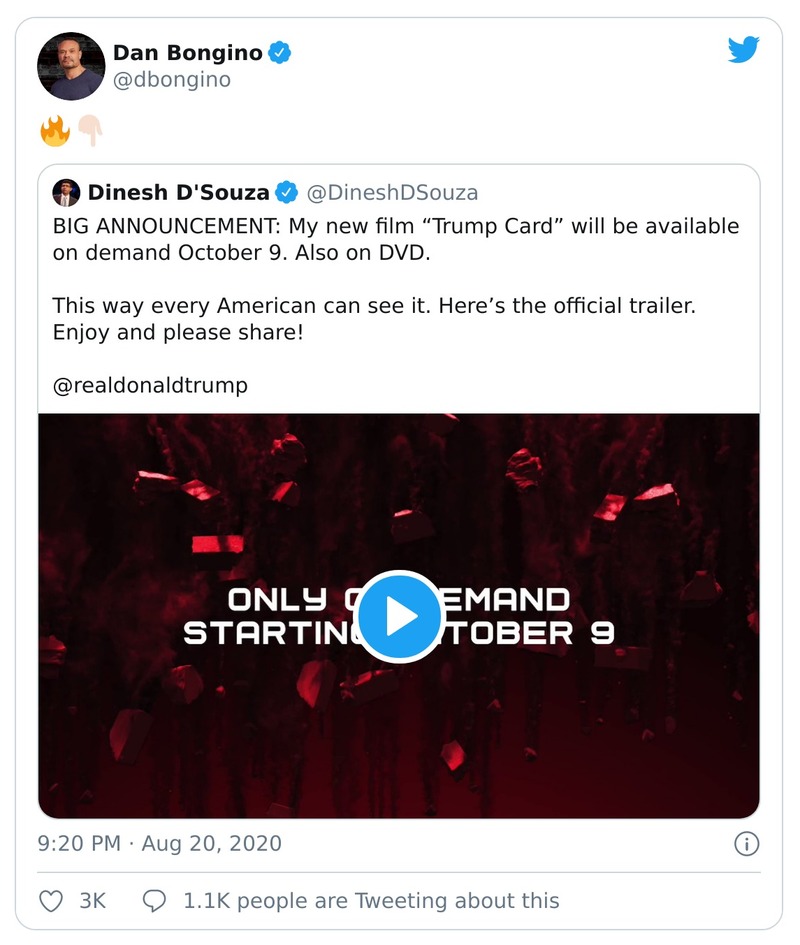
Task: Click Dinesh D'Souza's verified badge
Action: click(287, 192)
